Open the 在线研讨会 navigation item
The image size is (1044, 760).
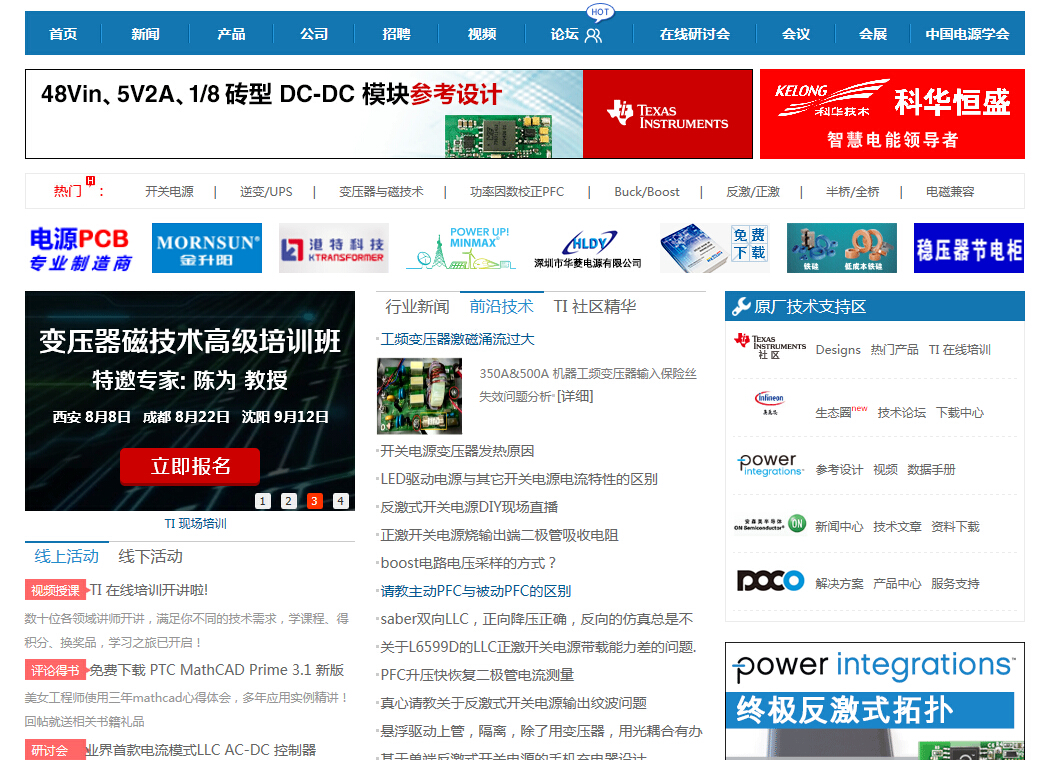[694, 34]
